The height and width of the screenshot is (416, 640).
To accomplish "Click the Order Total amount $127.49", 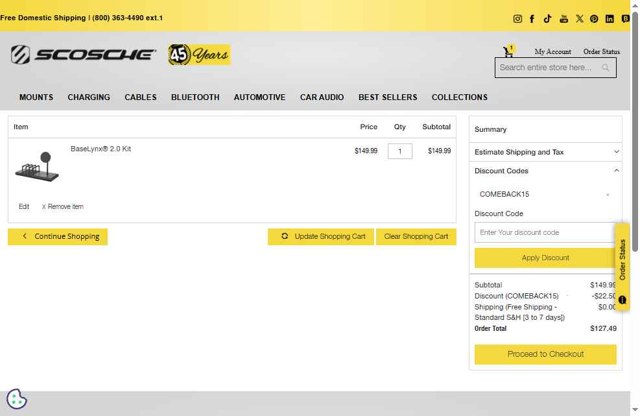I will 603,329.
